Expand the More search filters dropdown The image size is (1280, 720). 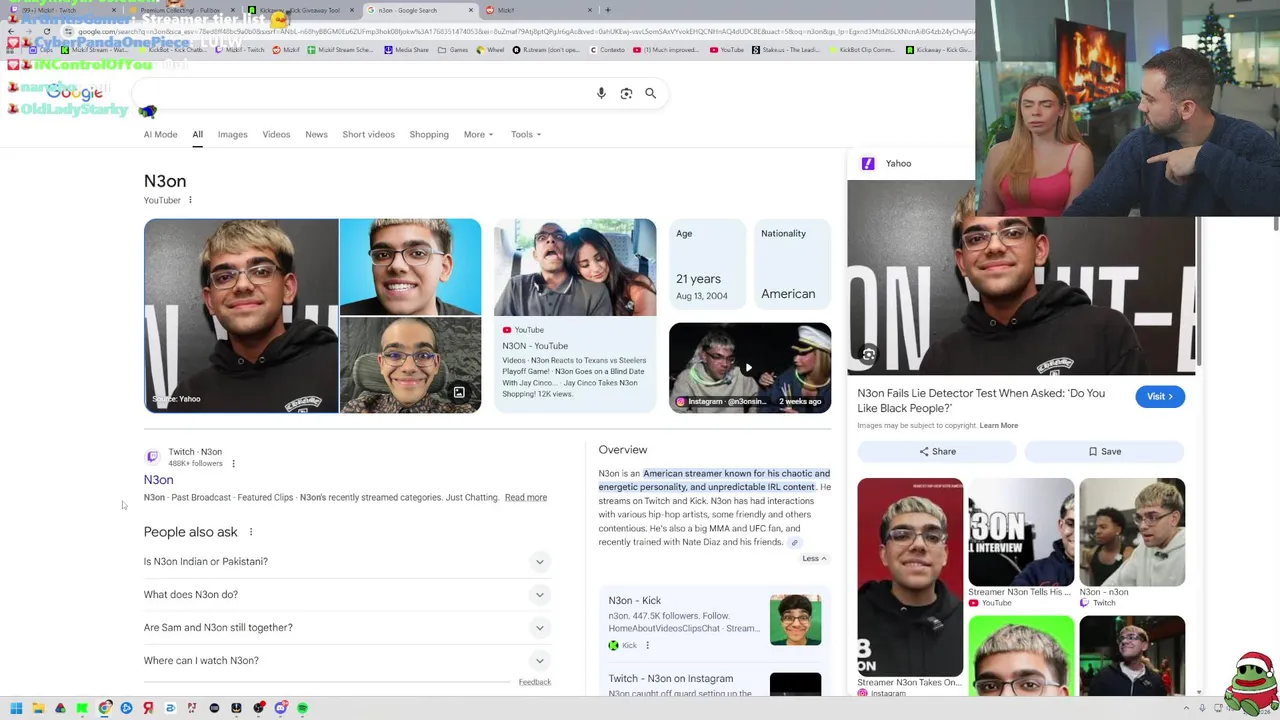pos(478,134)
